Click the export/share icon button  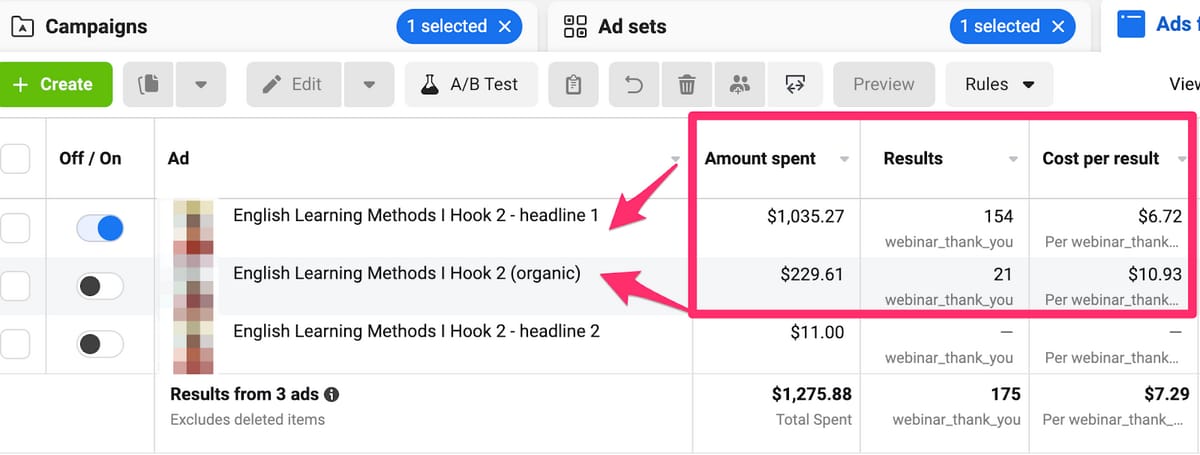coord(796,85)
